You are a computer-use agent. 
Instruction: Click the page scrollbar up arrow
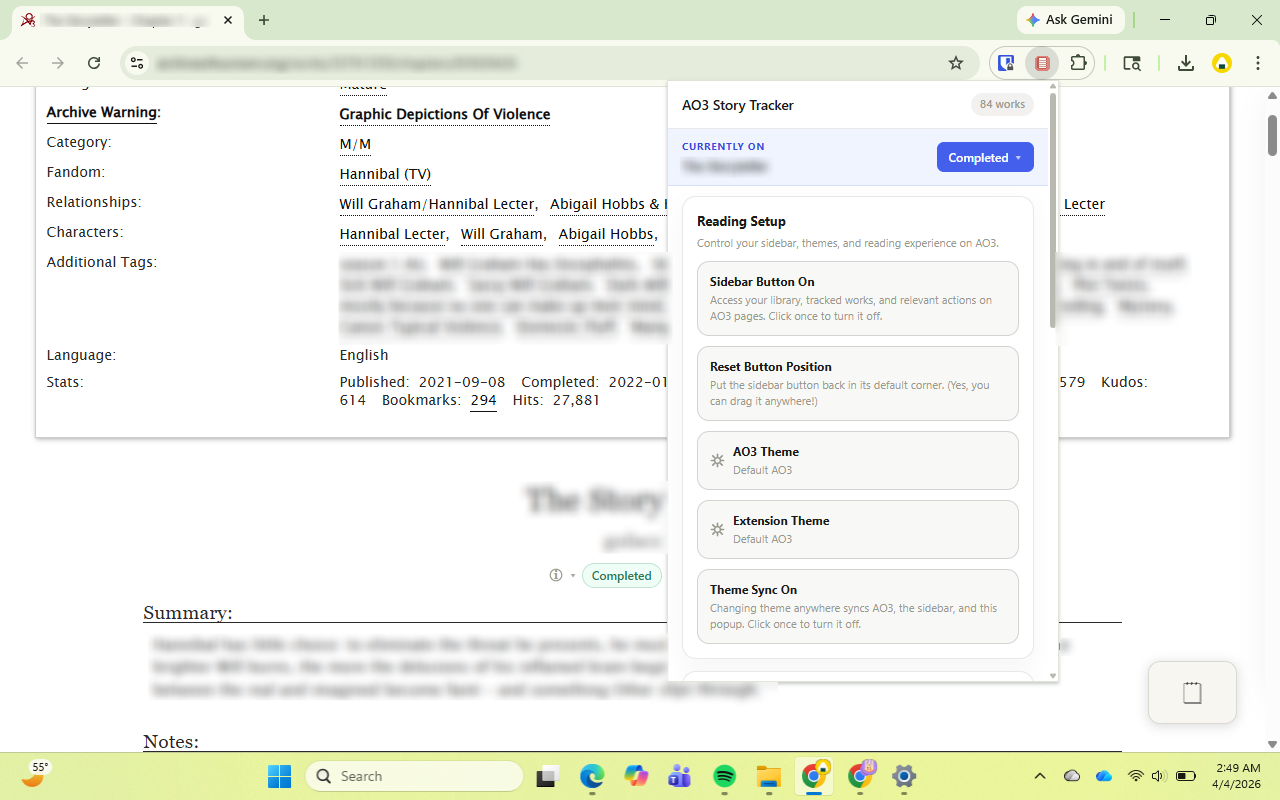click(1272, 95)
